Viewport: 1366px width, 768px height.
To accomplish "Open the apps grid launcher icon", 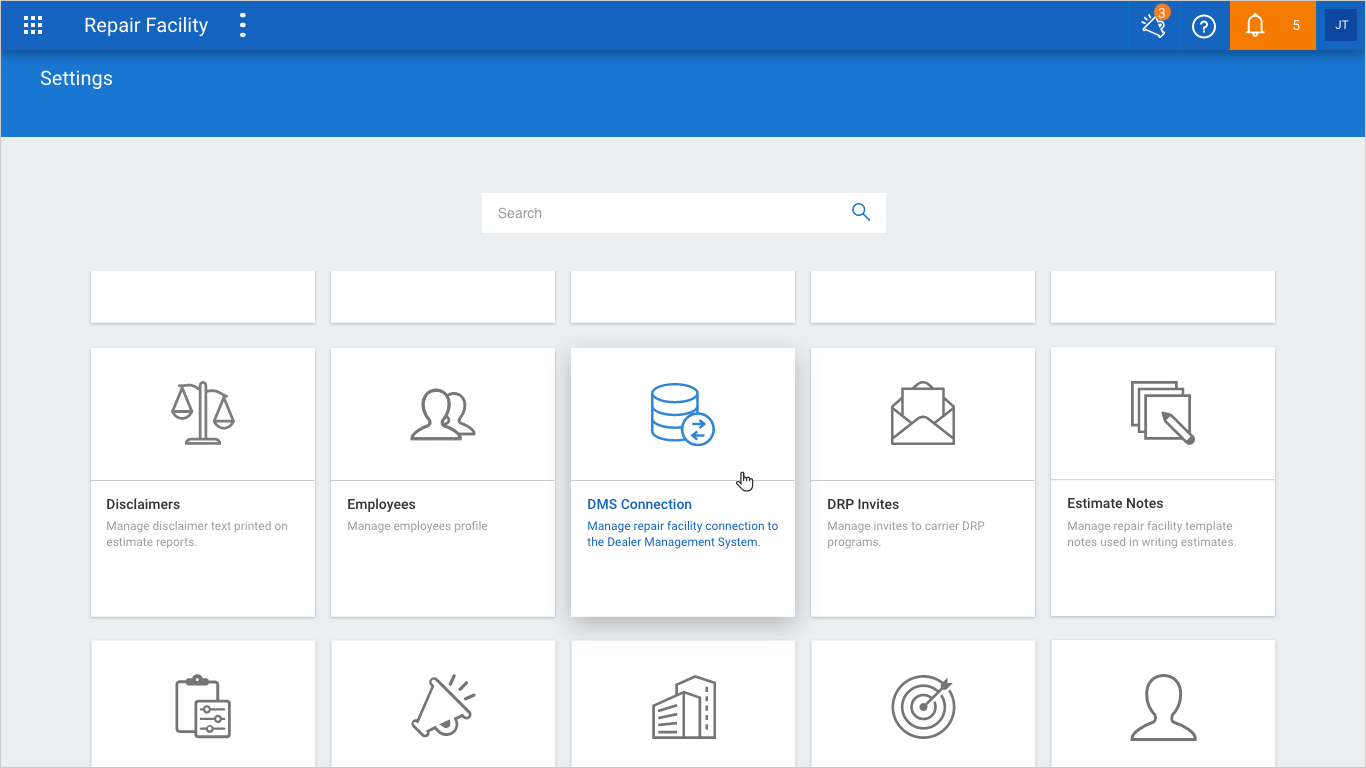I will pyautogui.click(x=33, y=26).
